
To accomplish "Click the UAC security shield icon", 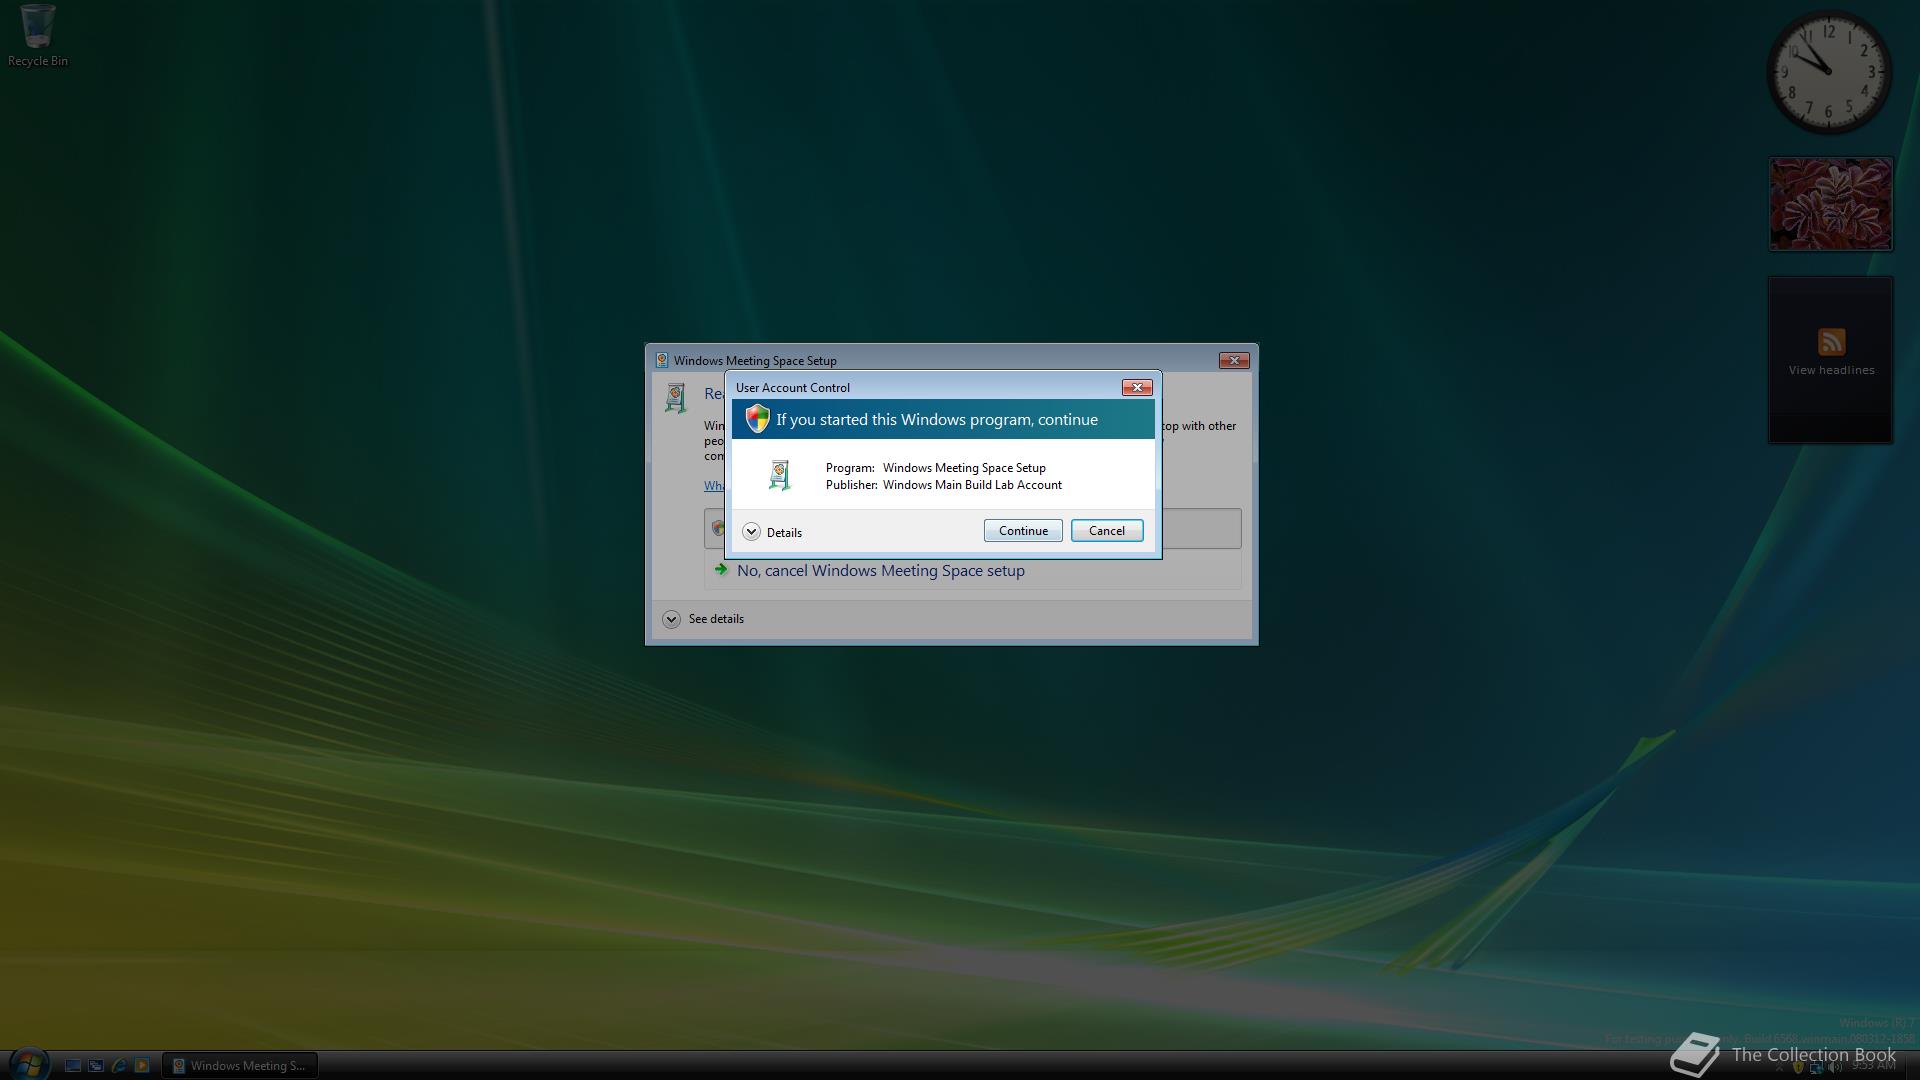I will [x=757, y=419].
